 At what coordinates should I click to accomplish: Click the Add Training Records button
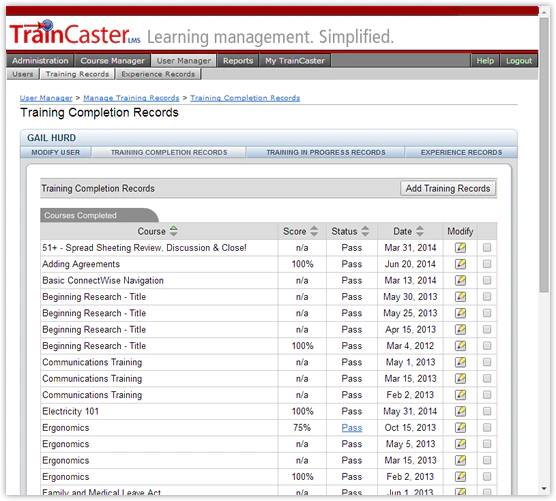point(448,188)
